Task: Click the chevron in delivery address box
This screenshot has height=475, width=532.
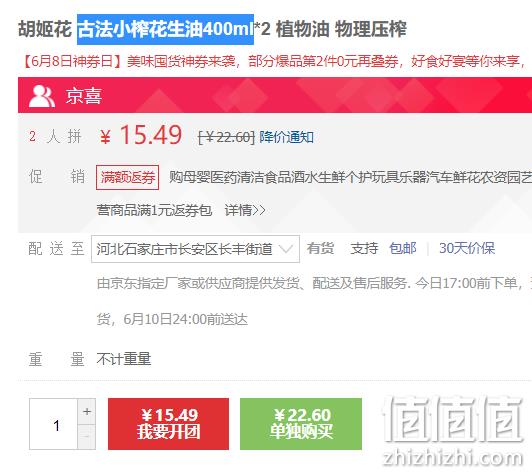Action: click(x=285, y=249)
